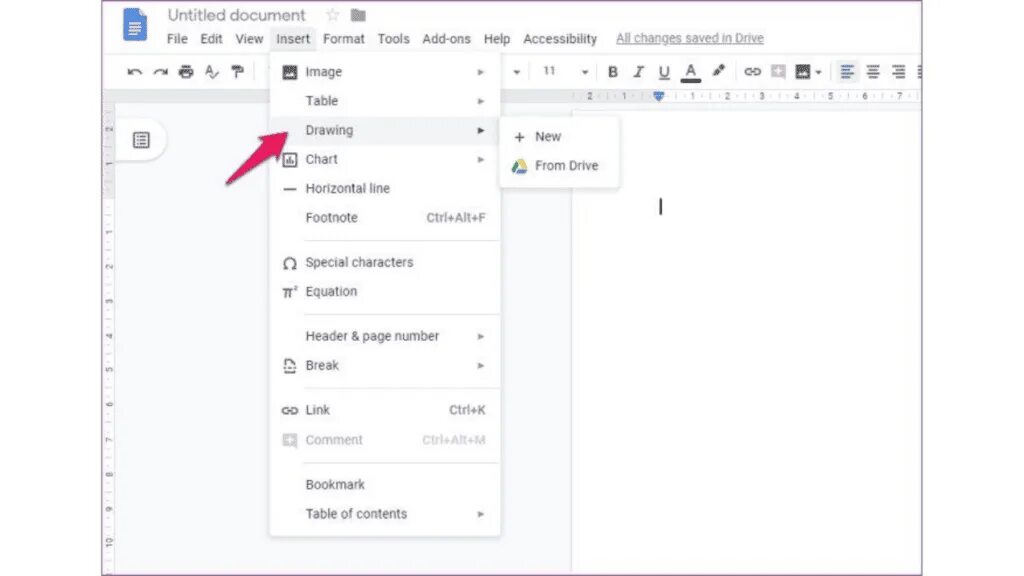Insert an Equation
1024x576 pixels.
tap(385, 292)
